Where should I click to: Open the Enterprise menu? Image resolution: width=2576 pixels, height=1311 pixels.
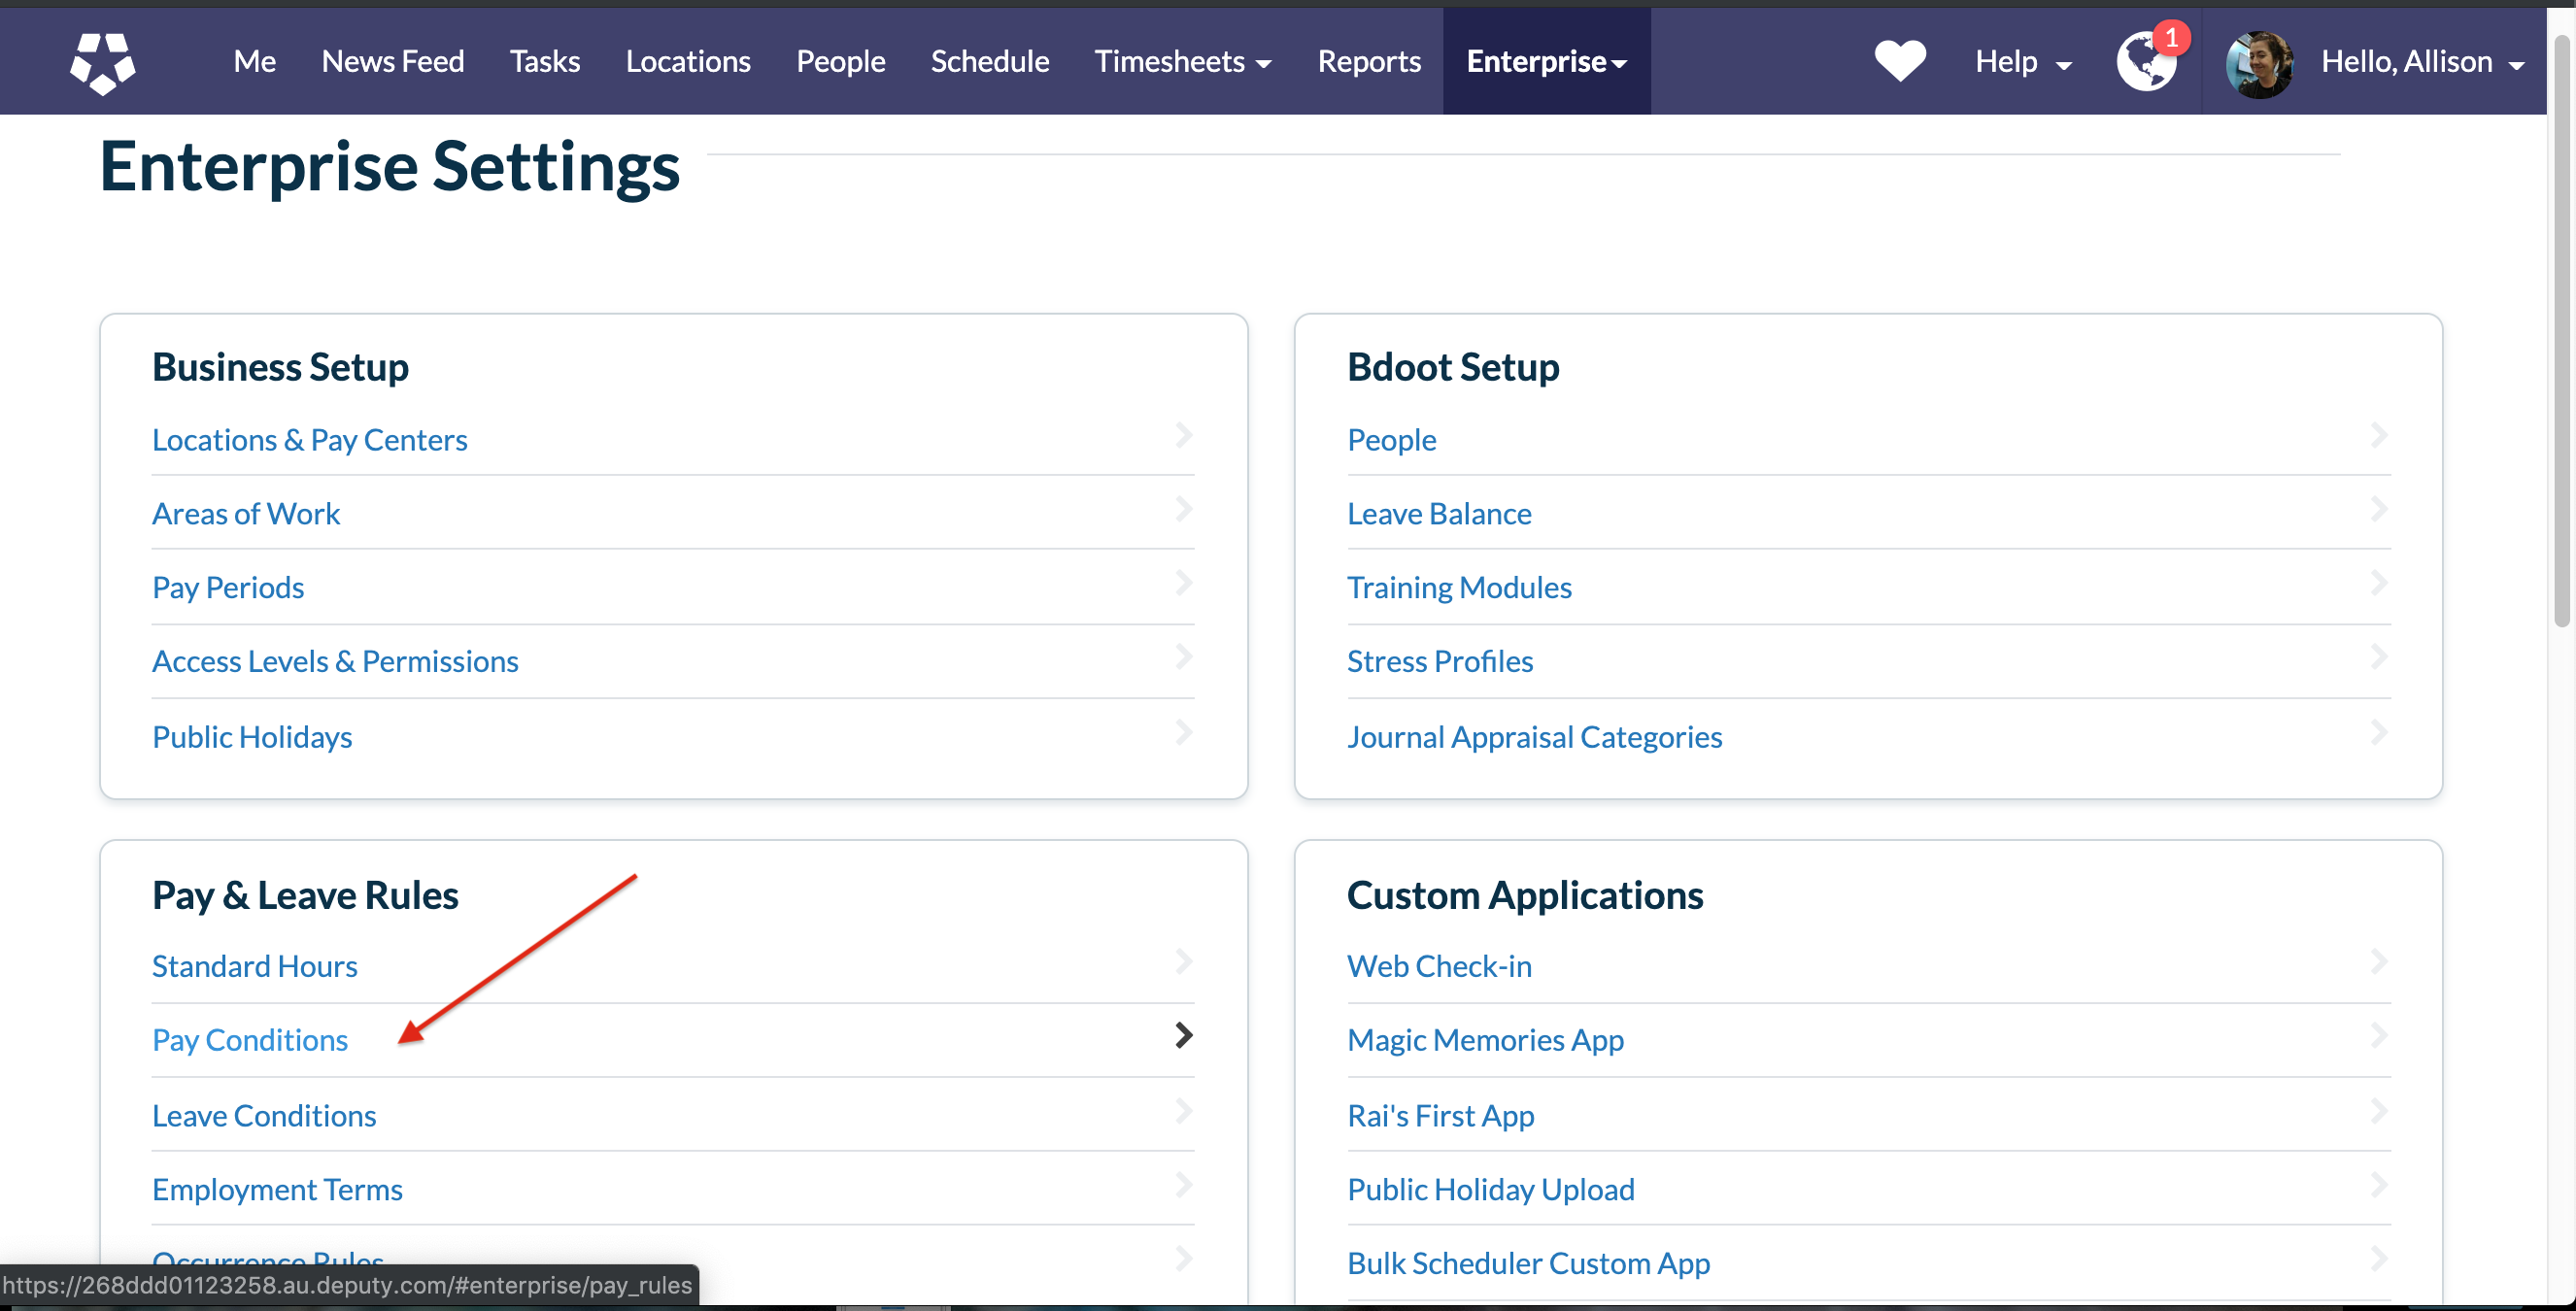(x=1546, y=62)
